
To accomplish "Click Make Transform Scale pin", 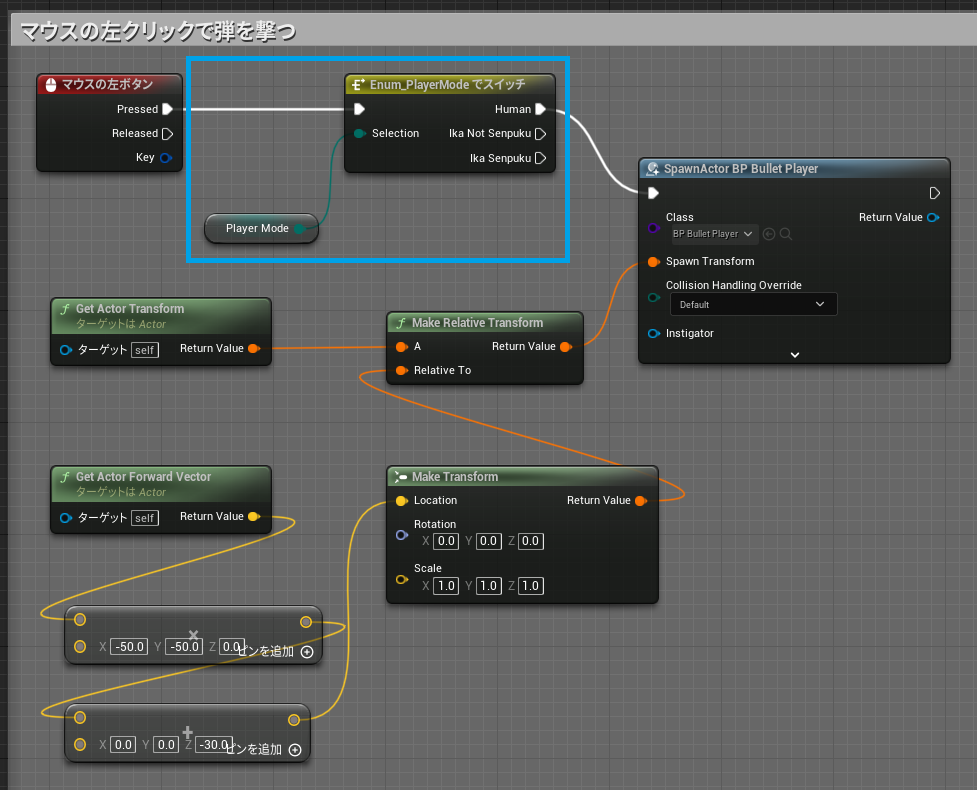I will click(402, 579).
